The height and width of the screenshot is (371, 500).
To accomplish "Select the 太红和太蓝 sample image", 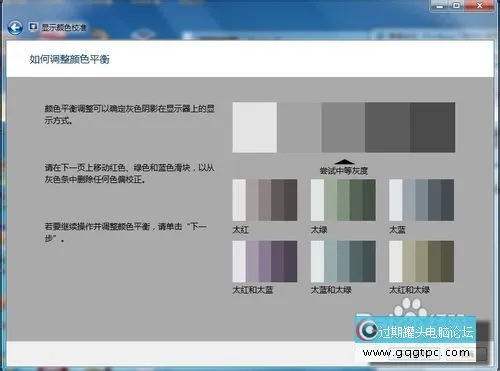I will click(x=265, y=261).
